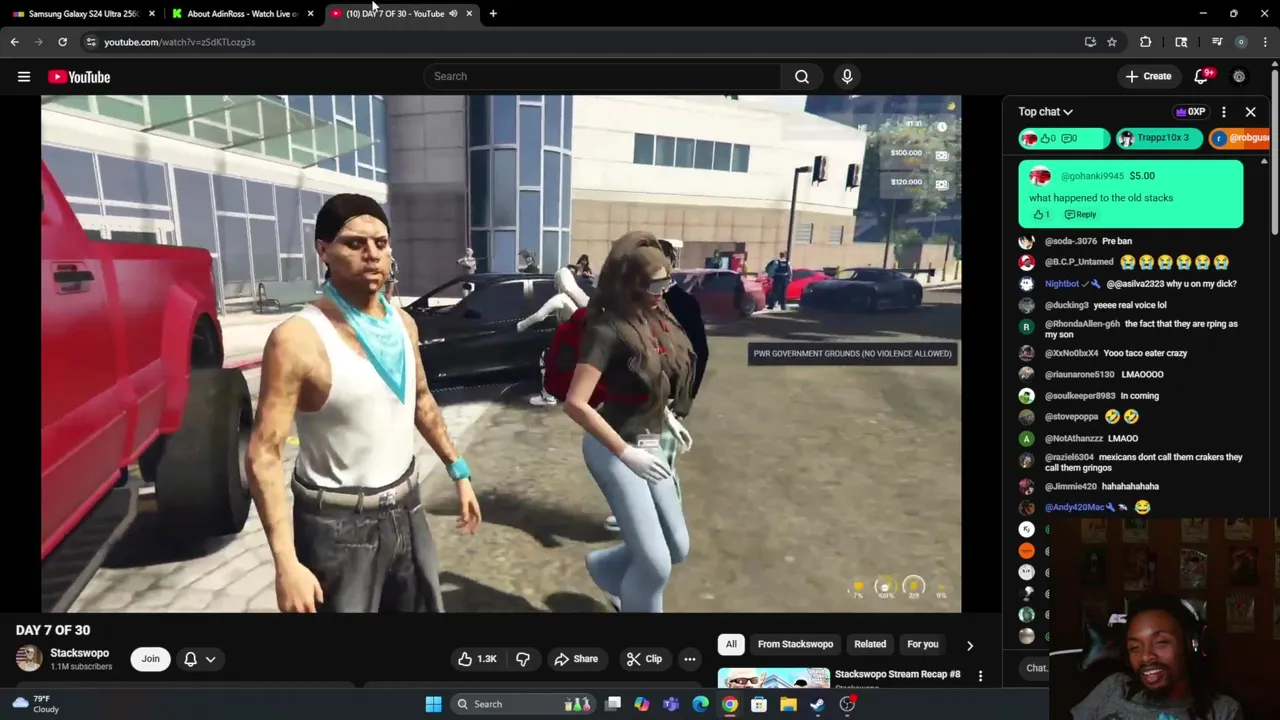Expand notification preferences chevron next to bell
Screen dimensions: 1280x720
(210, 659)
